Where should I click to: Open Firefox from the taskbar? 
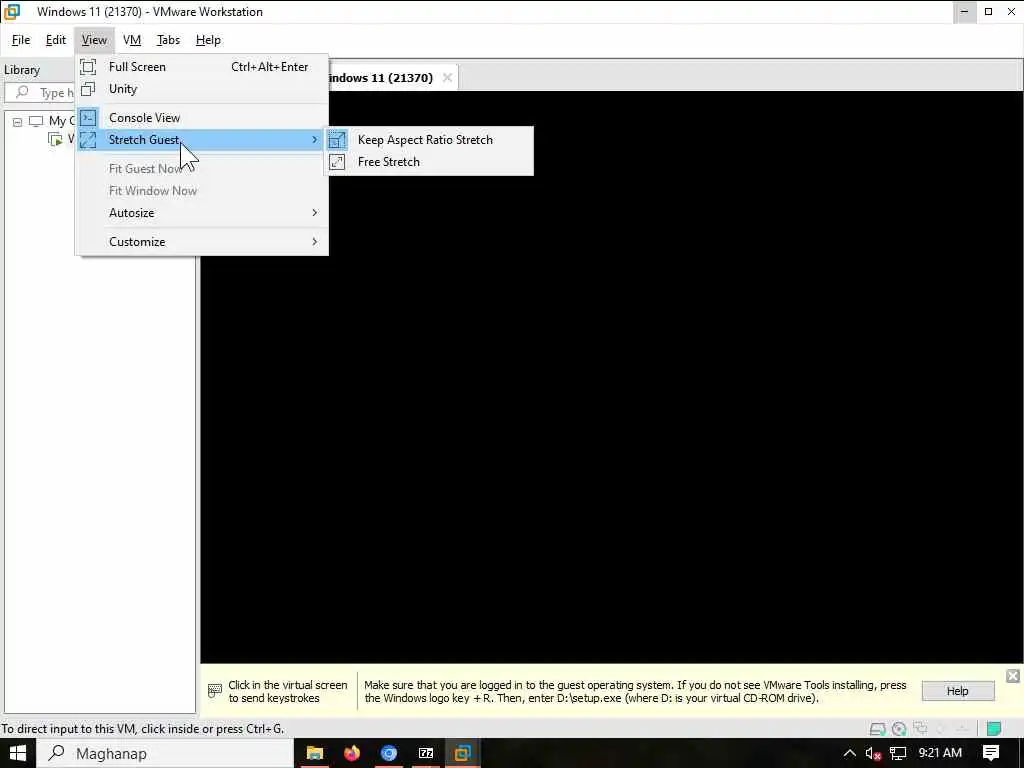[x=352, y=754]
